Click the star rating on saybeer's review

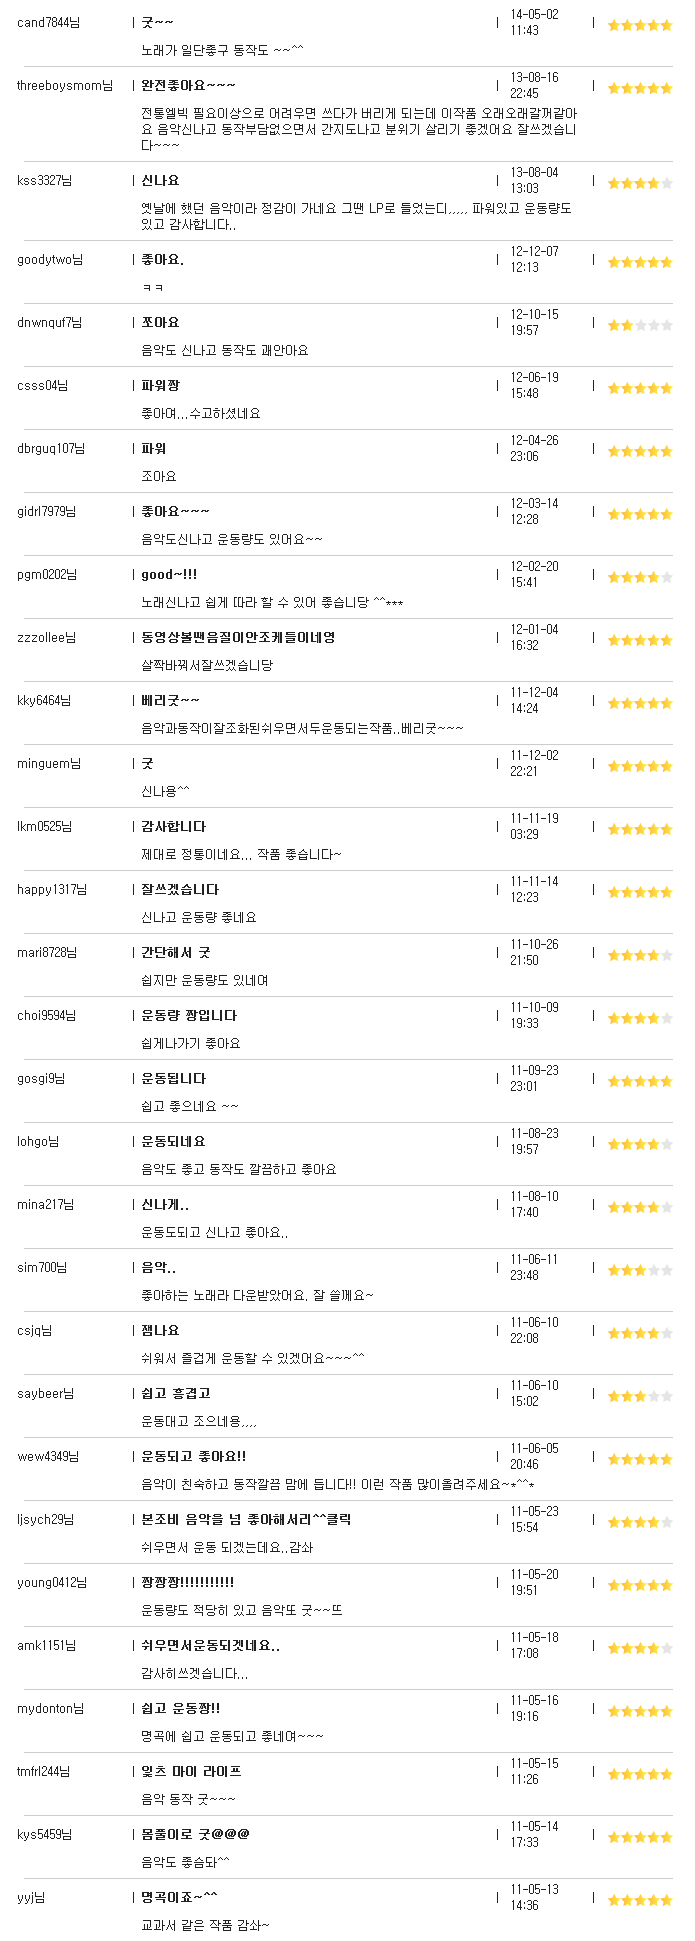coord(640,1396)
